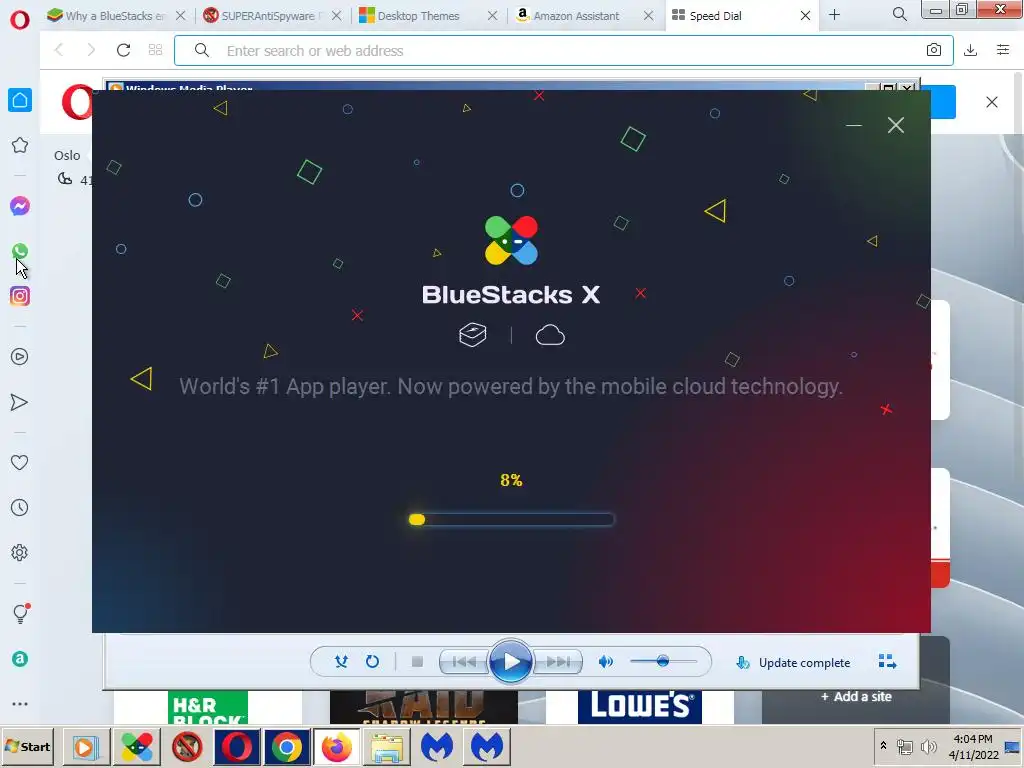Open the snapshot camera icon
The width and height of the screenshot is (1024, 768).
[934, 50]
